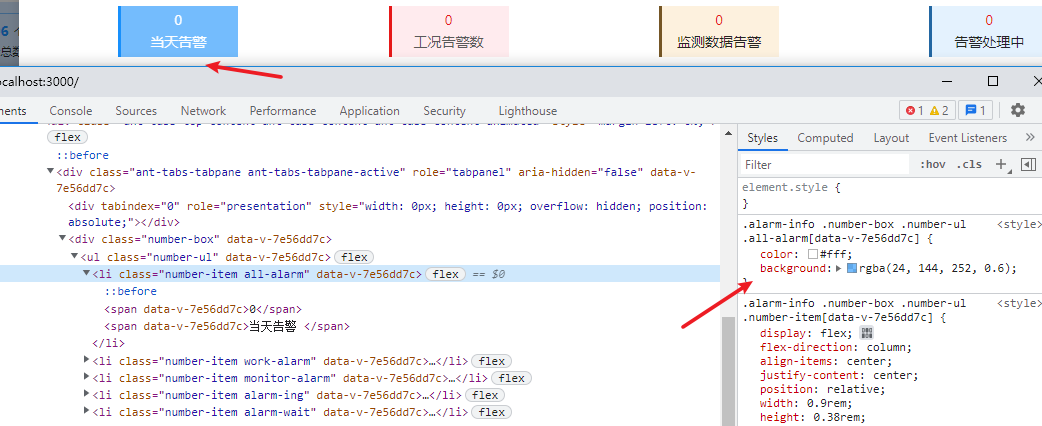This screenshot has width=1042, height=426.
Task: Show more Styles pane tabs chevron
Action: 1030,138
